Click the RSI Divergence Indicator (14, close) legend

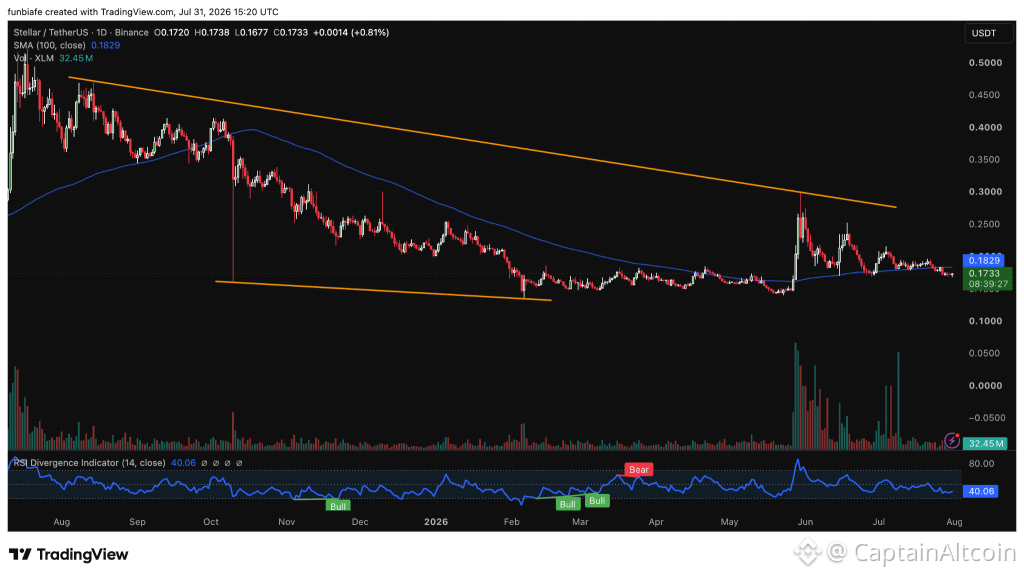89,463
